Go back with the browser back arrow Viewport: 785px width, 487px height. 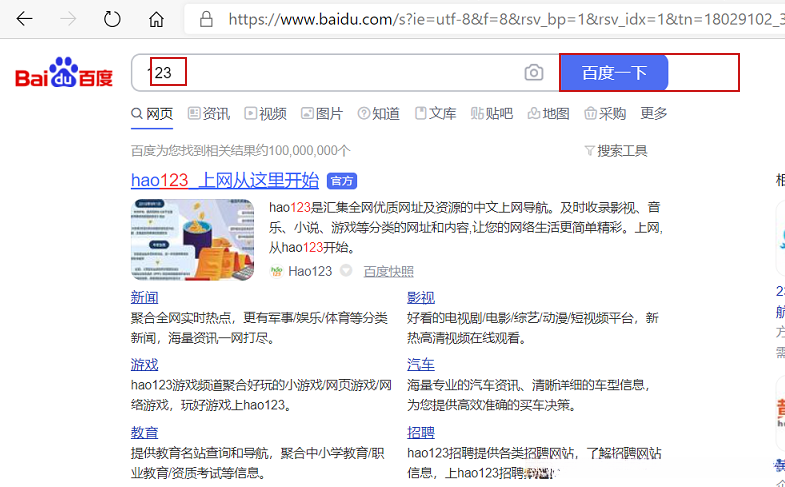[24, 19]
